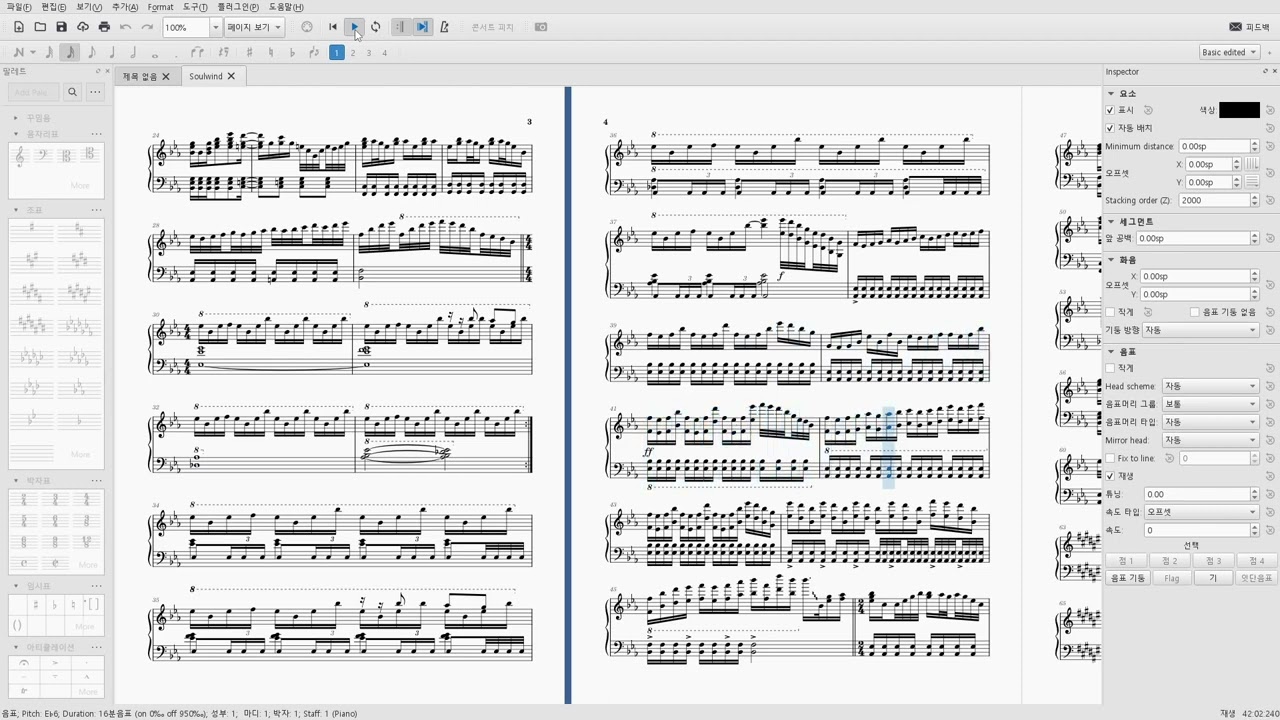The image size is (1280, 720).
Task: Toggle note input mode icon
Action: tap(18, 52)
